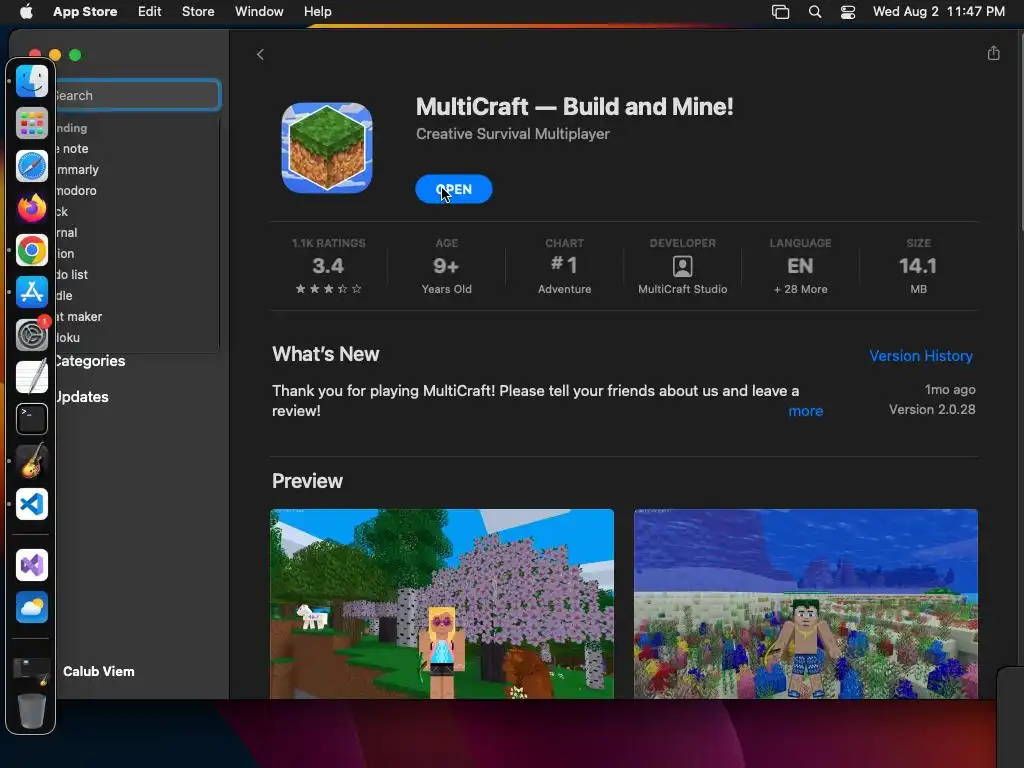
Task: Open Visual Studio Code from the dock
Action: coord(31,504)
